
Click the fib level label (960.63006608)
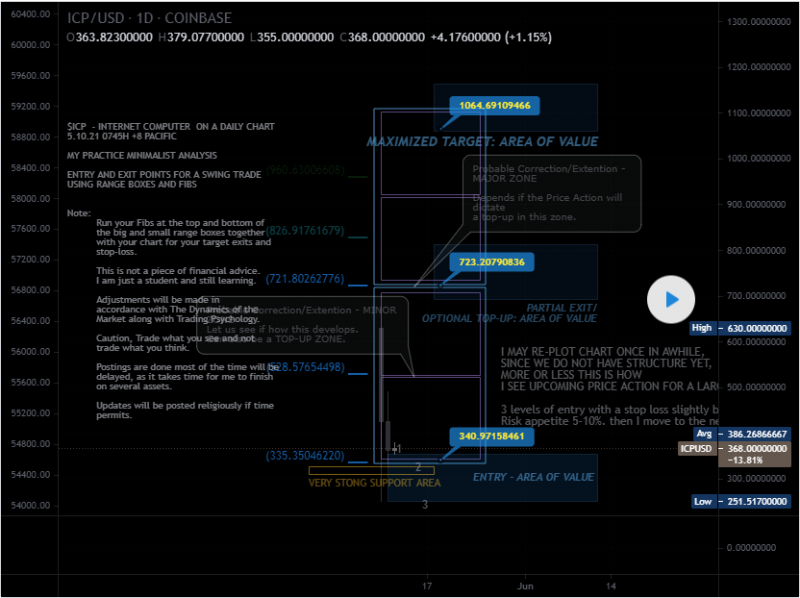[305, 170]
